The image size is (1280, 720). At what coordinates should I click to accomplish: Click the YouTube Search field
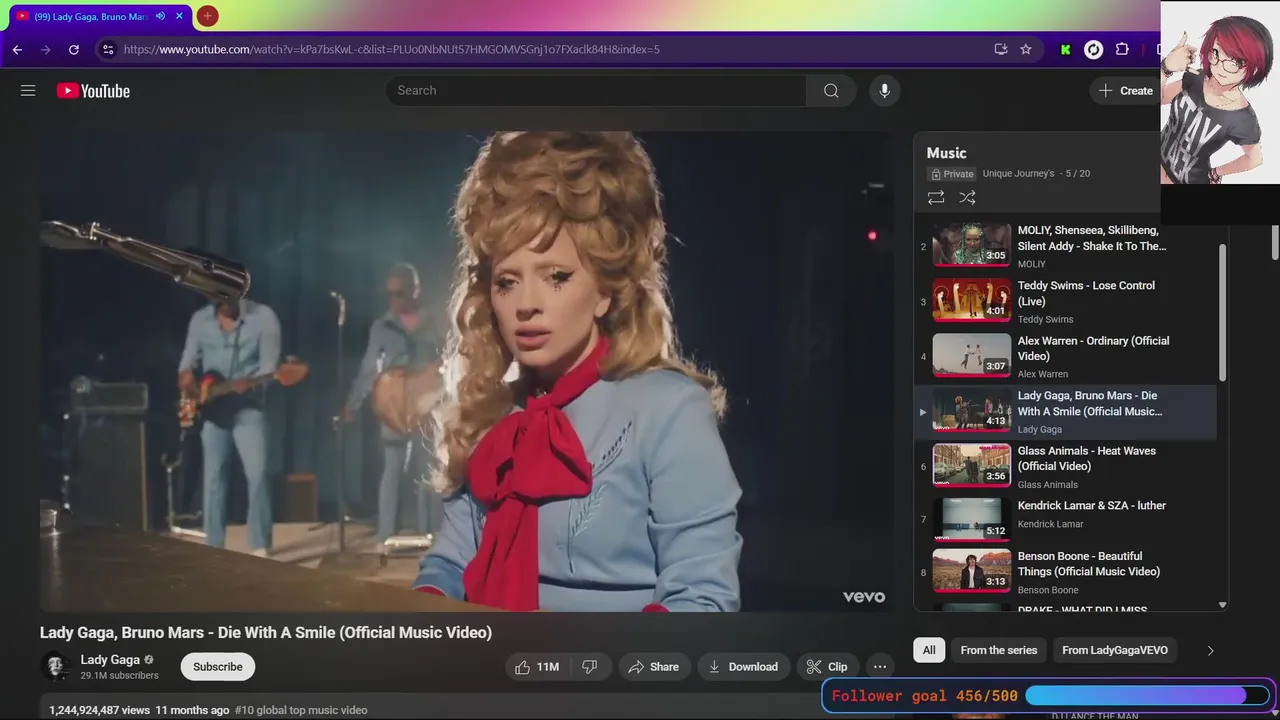click(596, 90)
